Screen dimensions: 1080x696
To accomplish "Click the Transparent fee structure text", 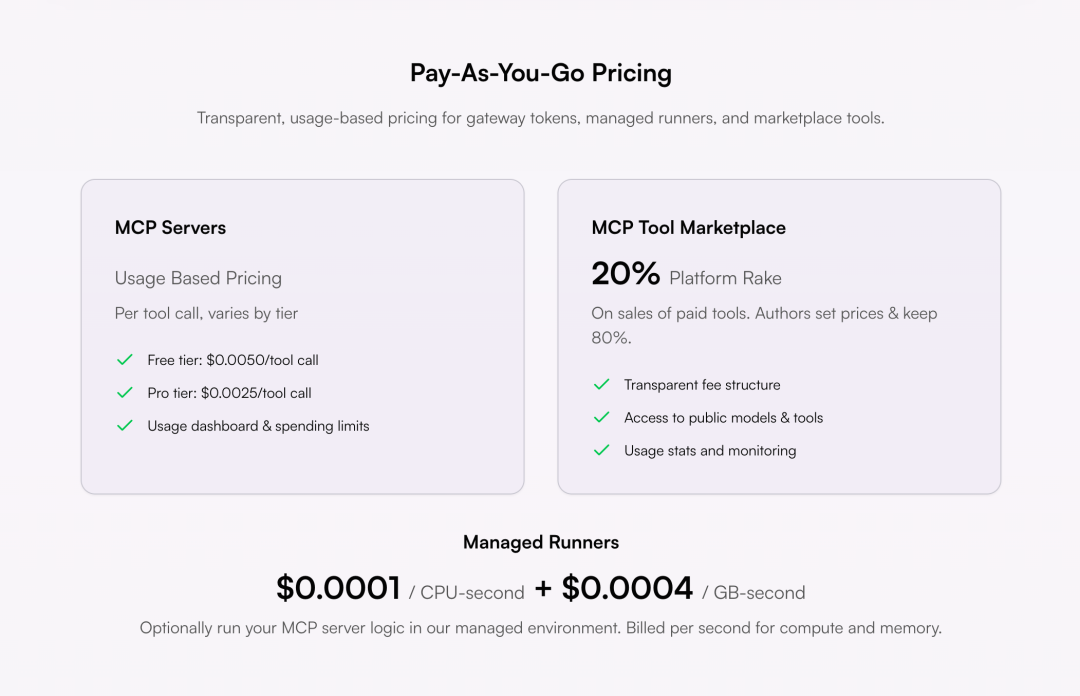I will coord(702,385).
